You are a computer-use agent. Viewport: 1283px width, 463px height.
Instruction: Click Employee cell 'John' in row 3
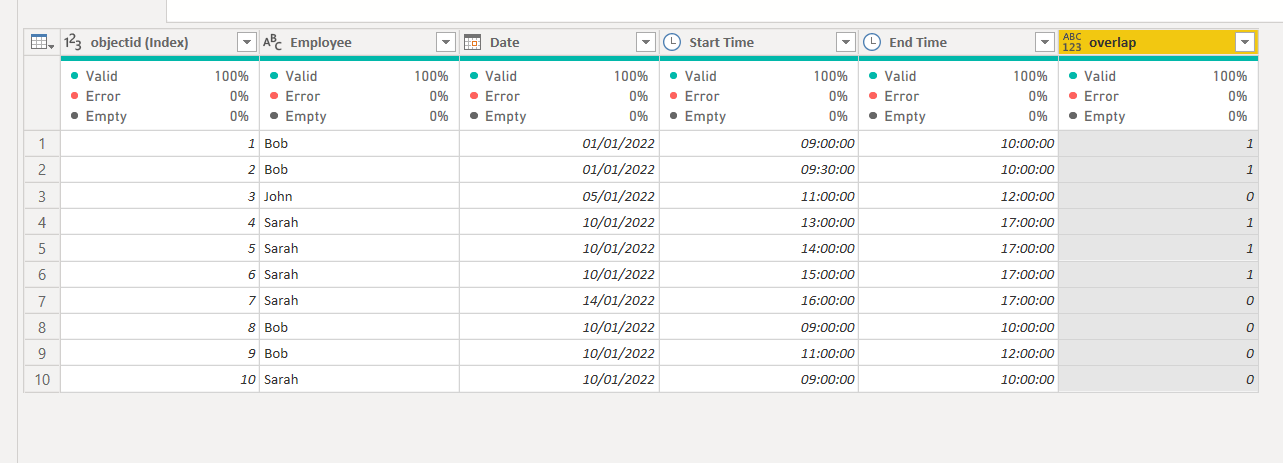[359, 196]
